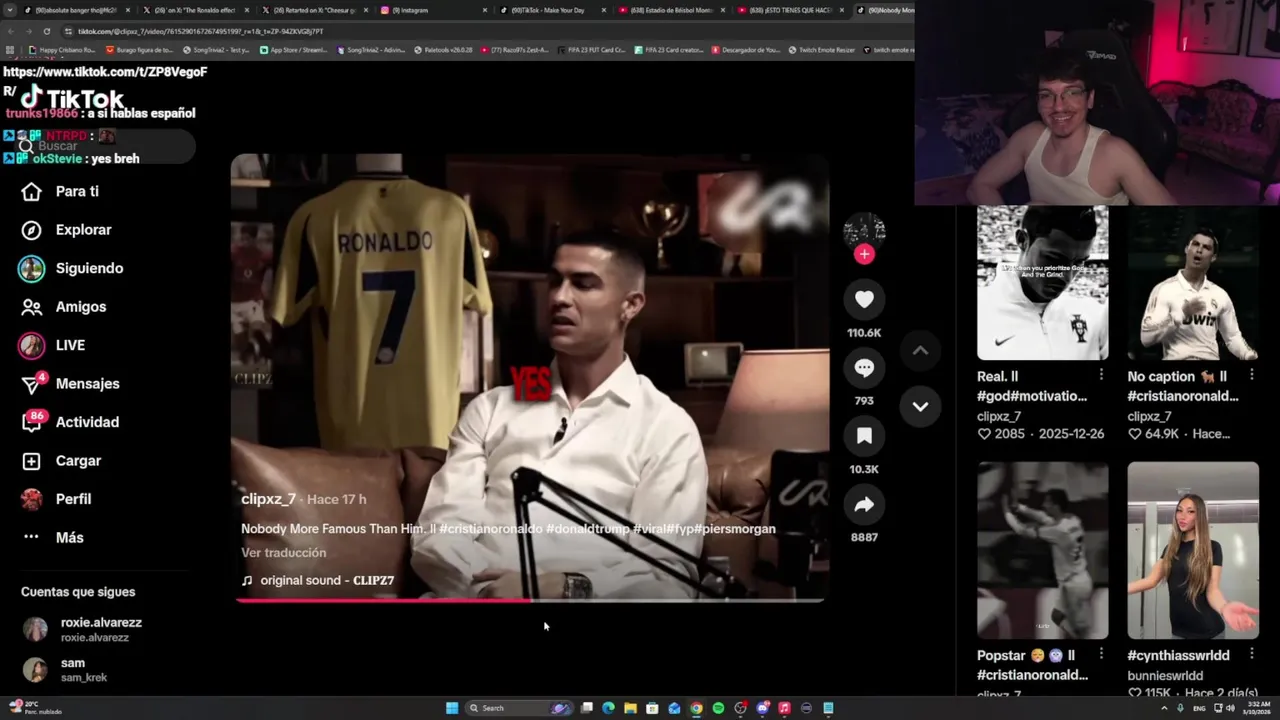Open three-dot menu for 'No caption' video
This screenshot has width=1280, height=720.
coord(1251,375)
